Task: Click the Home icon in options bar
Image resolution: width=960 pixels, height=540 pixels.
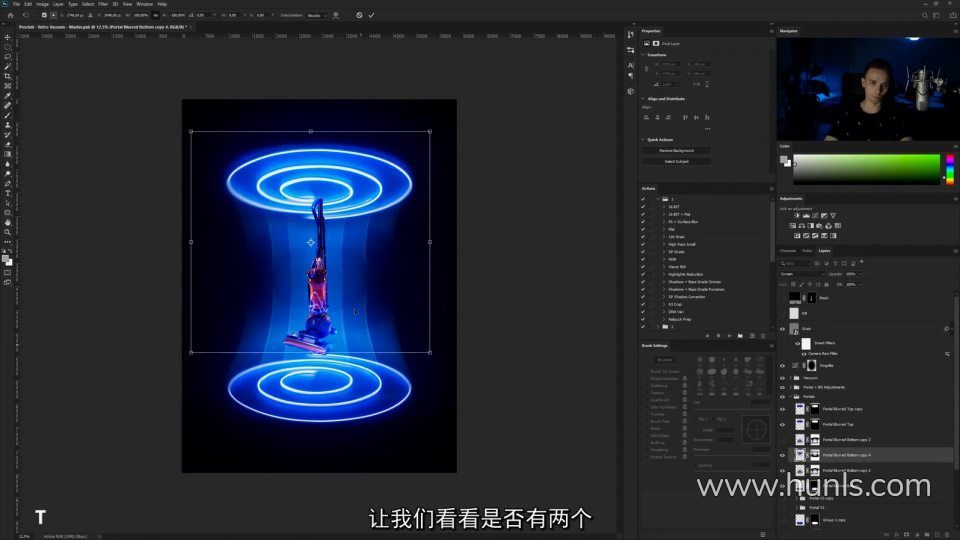Action: coord(10,15)
